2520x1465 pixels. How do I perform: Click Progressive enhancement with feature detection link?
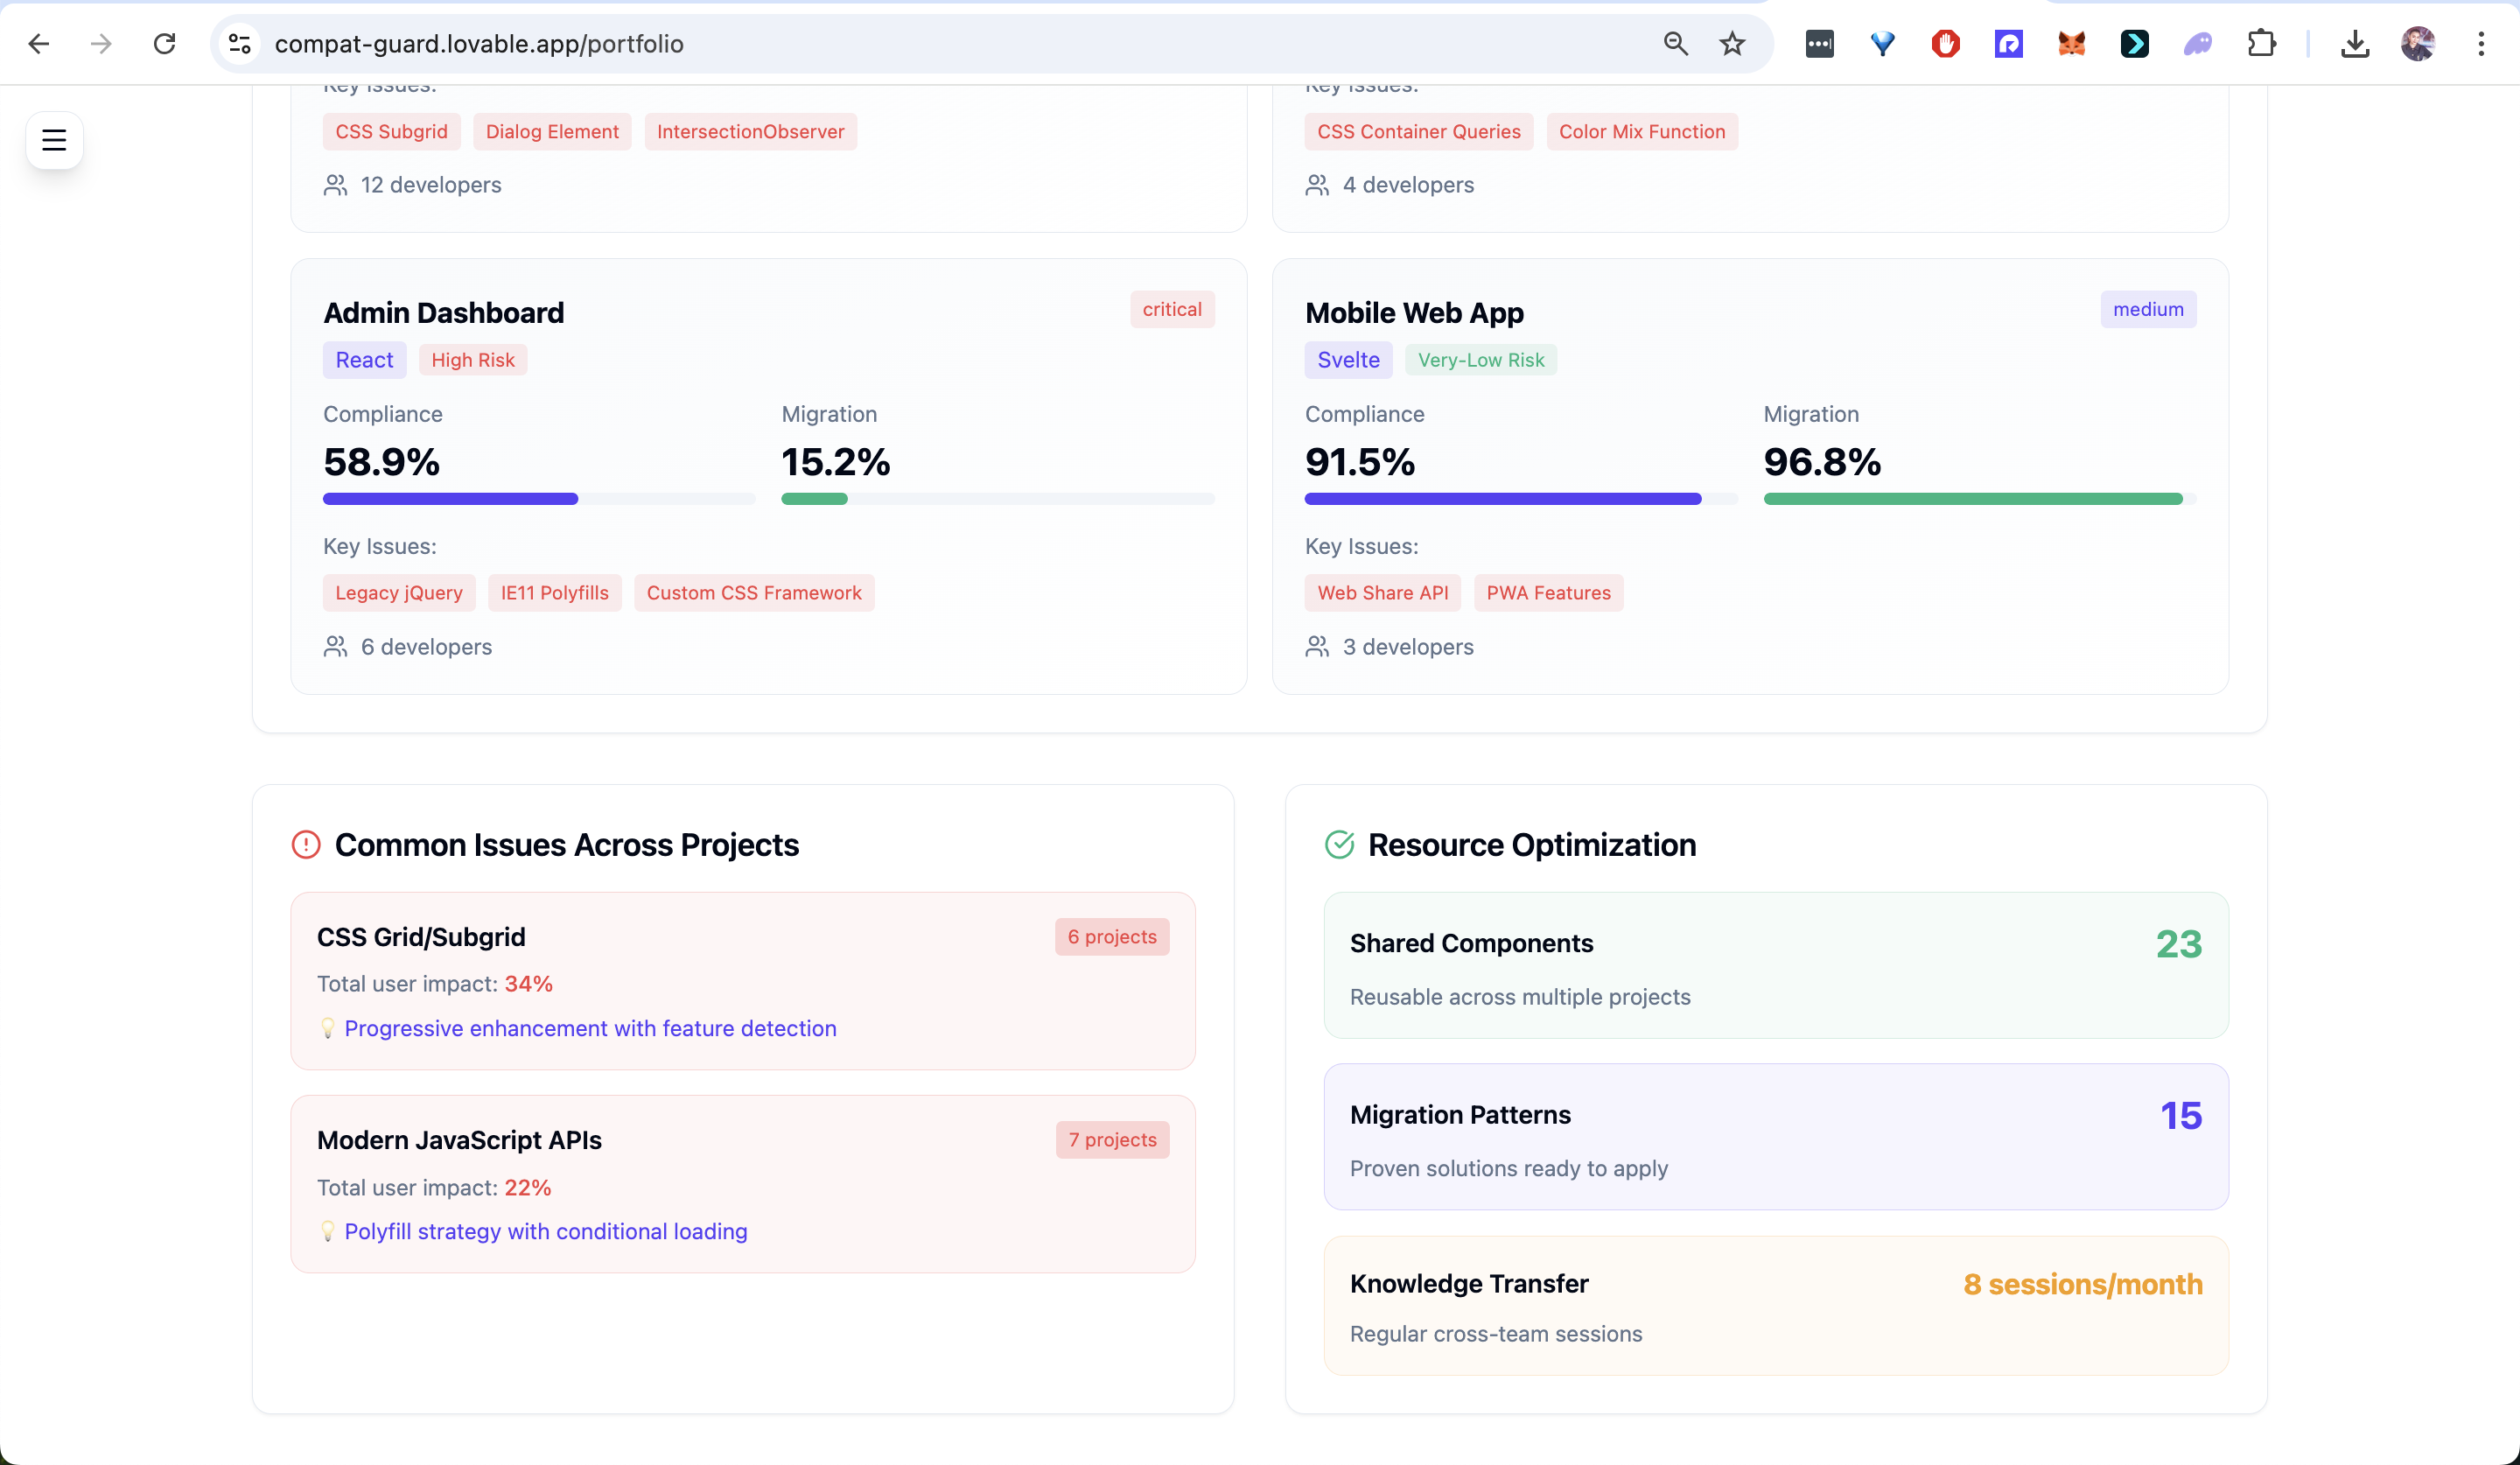590,1028
